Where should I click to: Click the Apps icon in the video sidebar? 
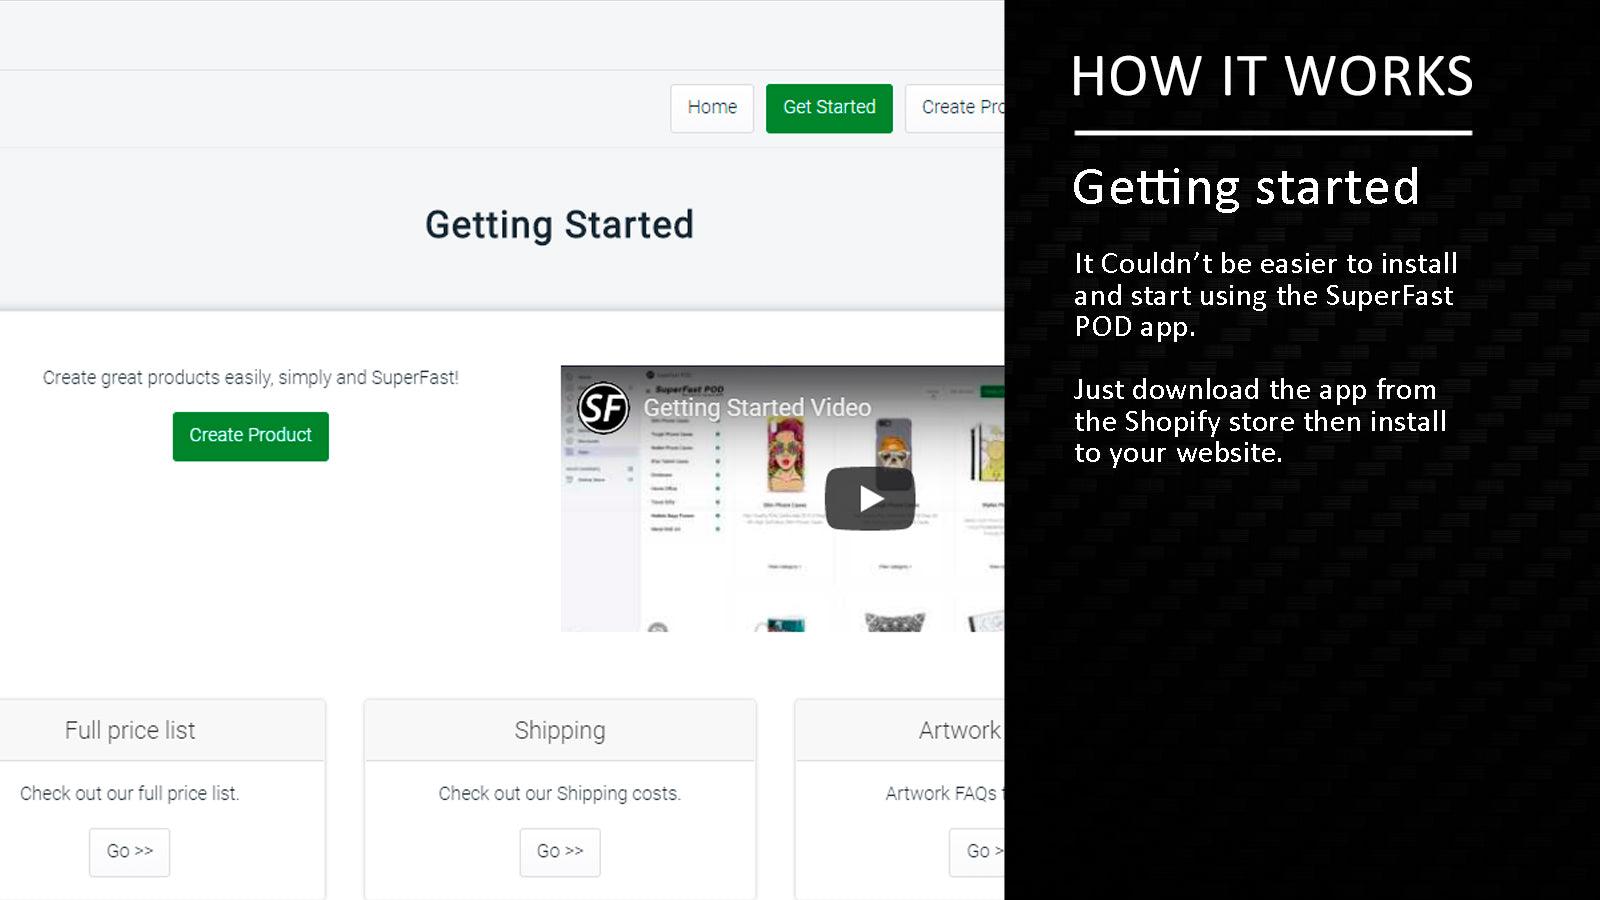pos(569,451)
